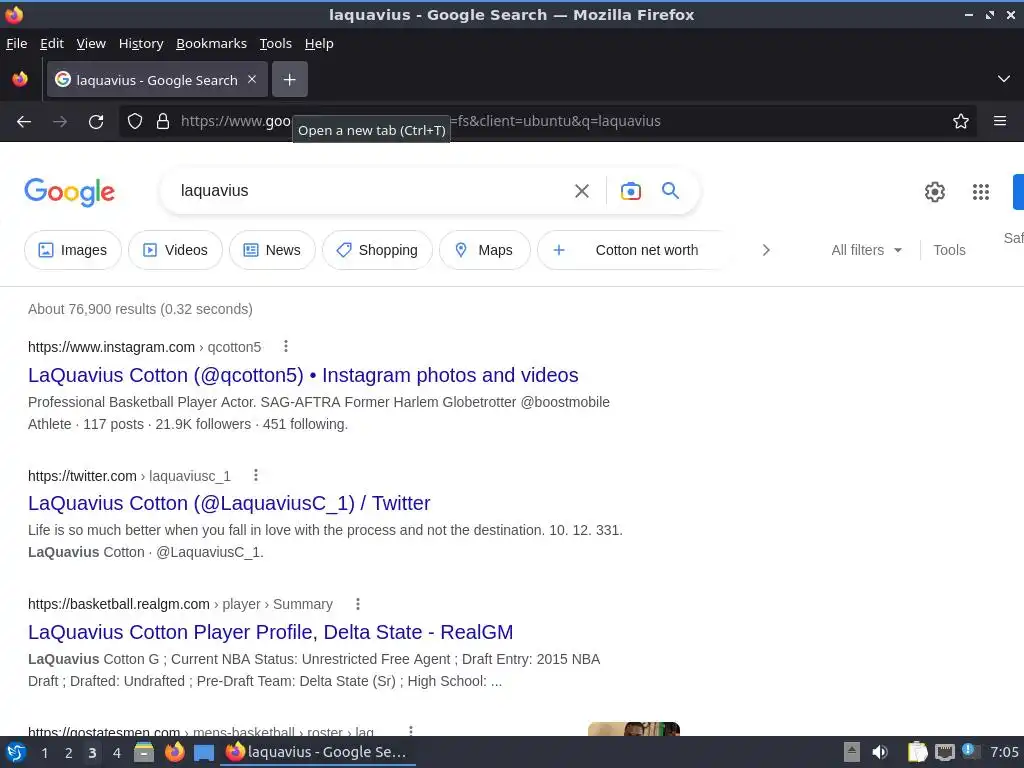The height and width of the screenshot is (768, 1024).
Task: Open LaQuavius Cotton Twitter result
Action: pyautogui.click(x=229, y=504)
